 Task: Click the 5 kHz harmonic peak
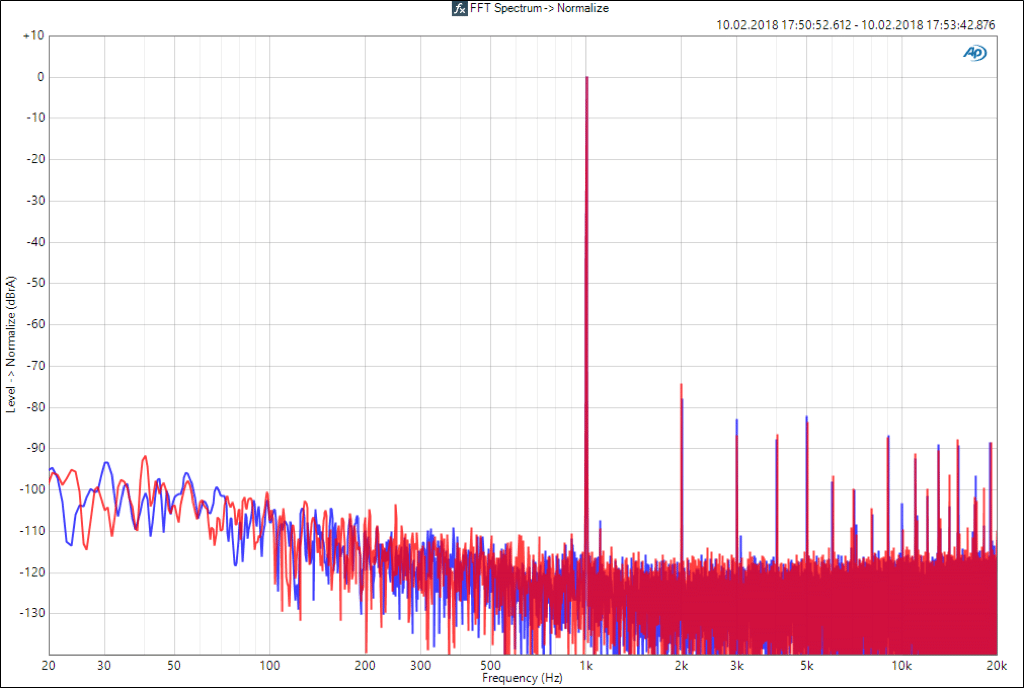tap(806, 417)
